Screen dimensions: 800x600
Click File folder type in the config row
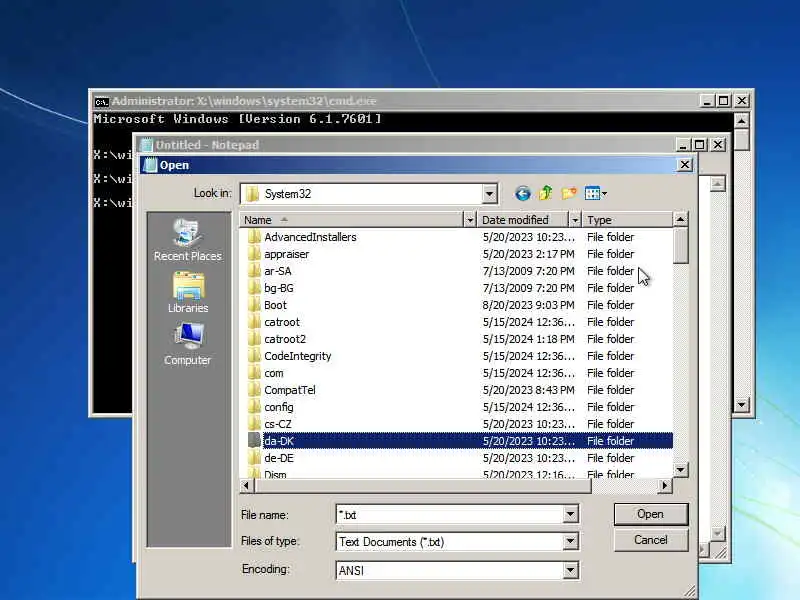pos(610,407)
